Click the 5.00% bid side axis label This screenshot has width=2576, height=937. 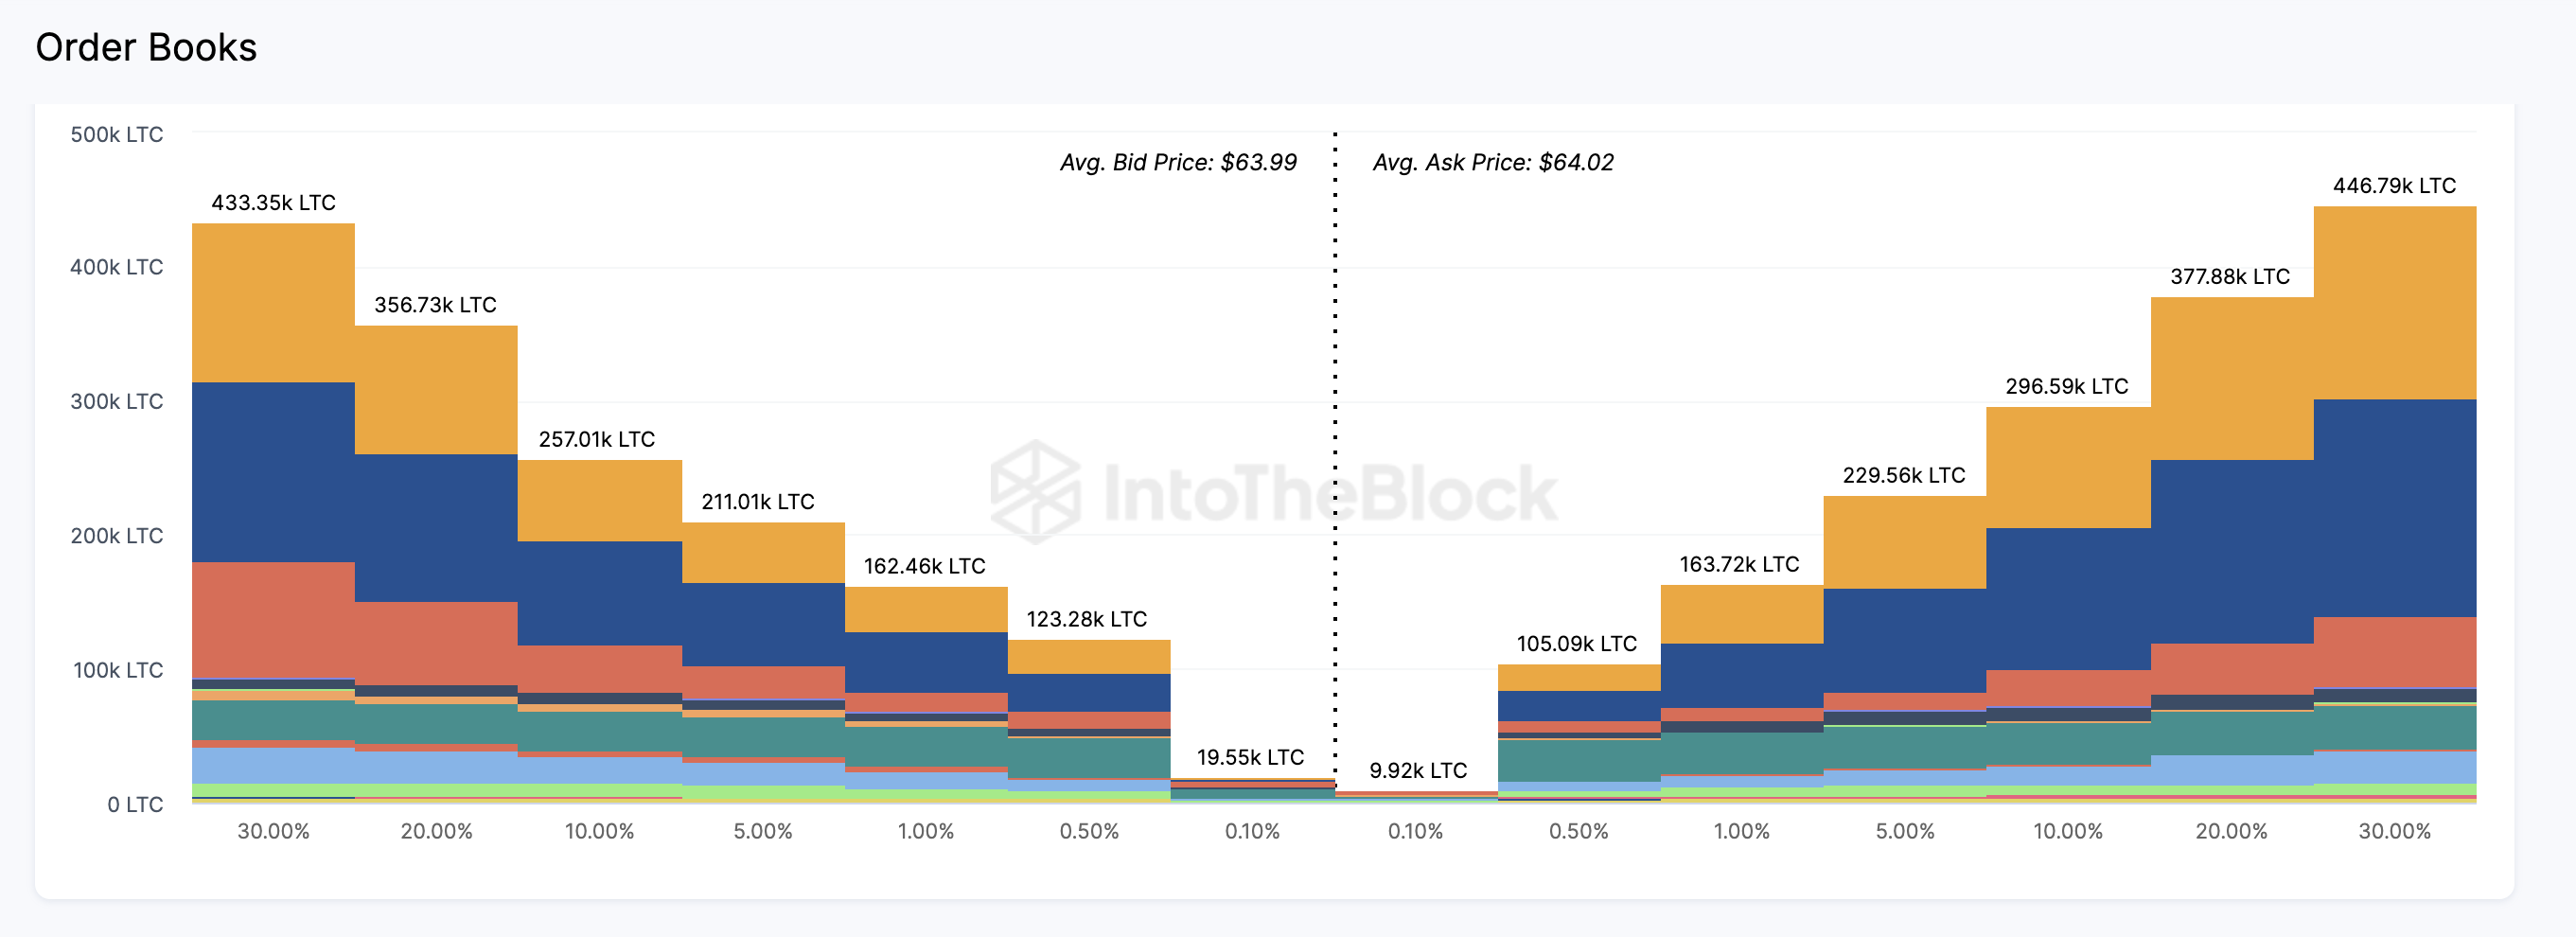click(x=762, y=831)
